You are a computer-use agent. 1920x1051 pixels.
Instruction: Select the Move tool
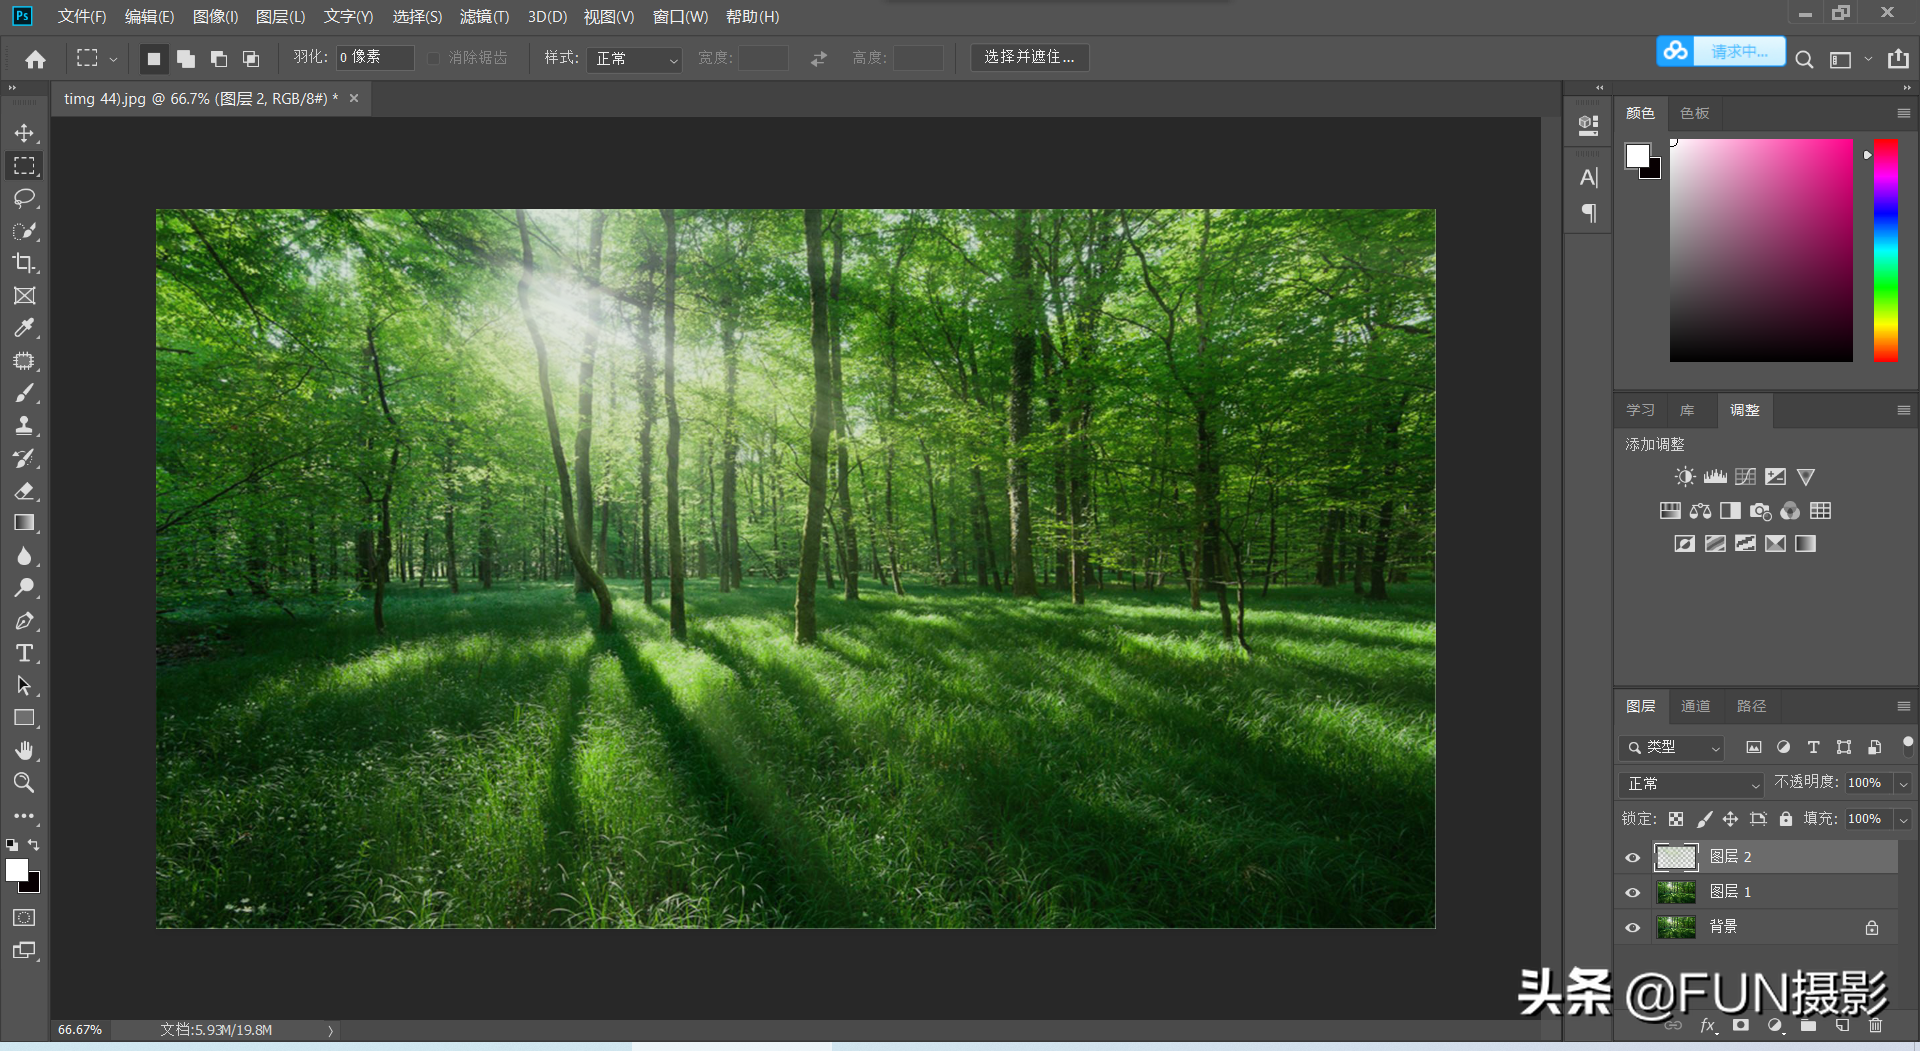pyautogui.click(x=24, y=133)
